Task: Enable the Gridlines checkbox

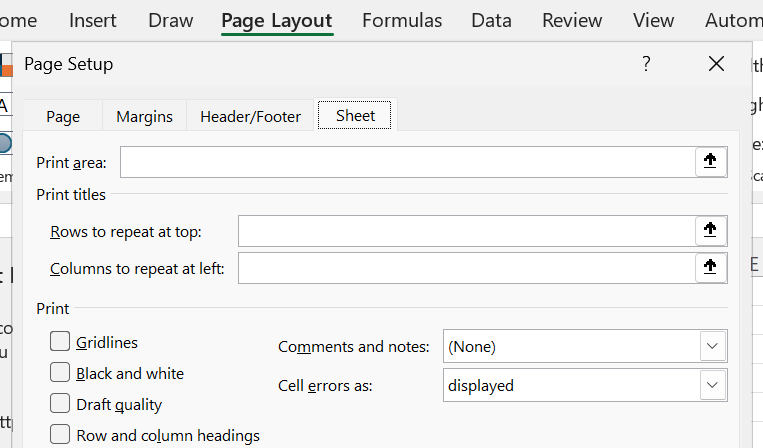Action: click(x=61, y=342)
